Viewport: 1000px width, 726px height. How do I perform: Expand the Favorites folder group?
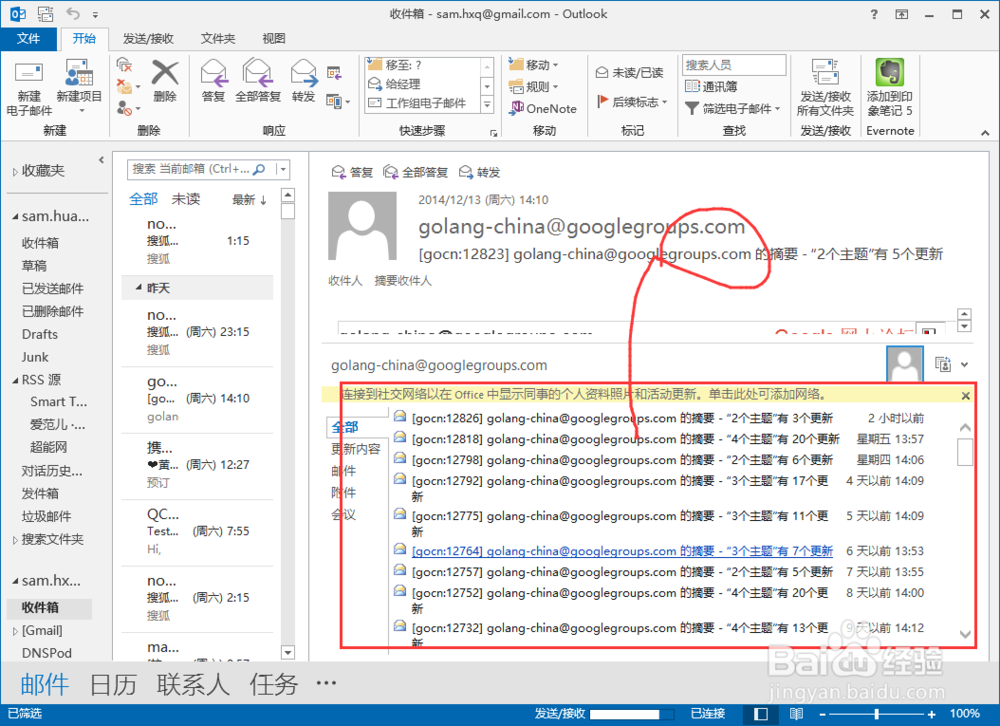[x=15, y=172]
